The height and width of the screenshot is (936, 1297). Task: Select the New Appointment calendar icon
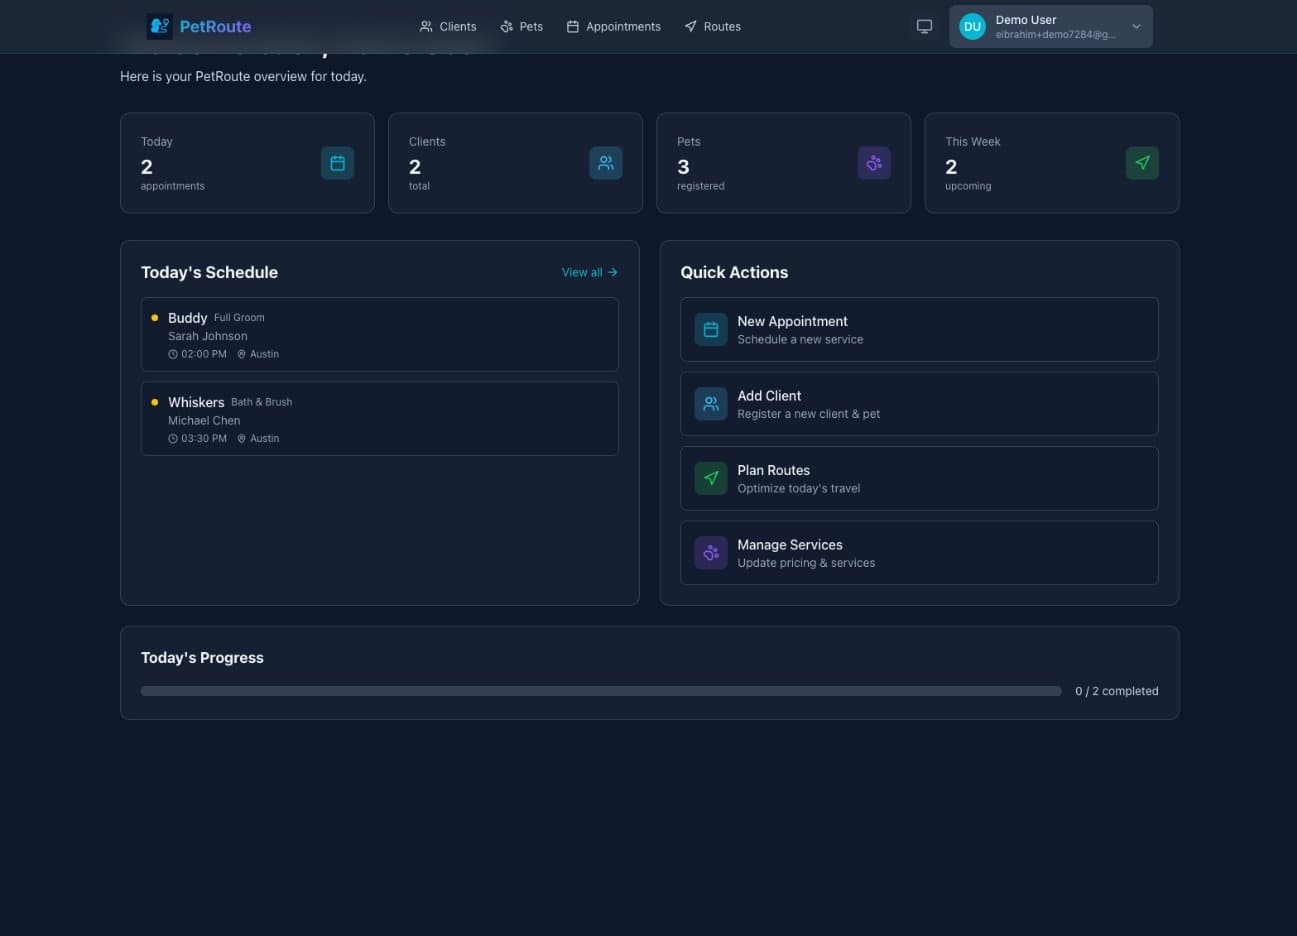[710, 329]
